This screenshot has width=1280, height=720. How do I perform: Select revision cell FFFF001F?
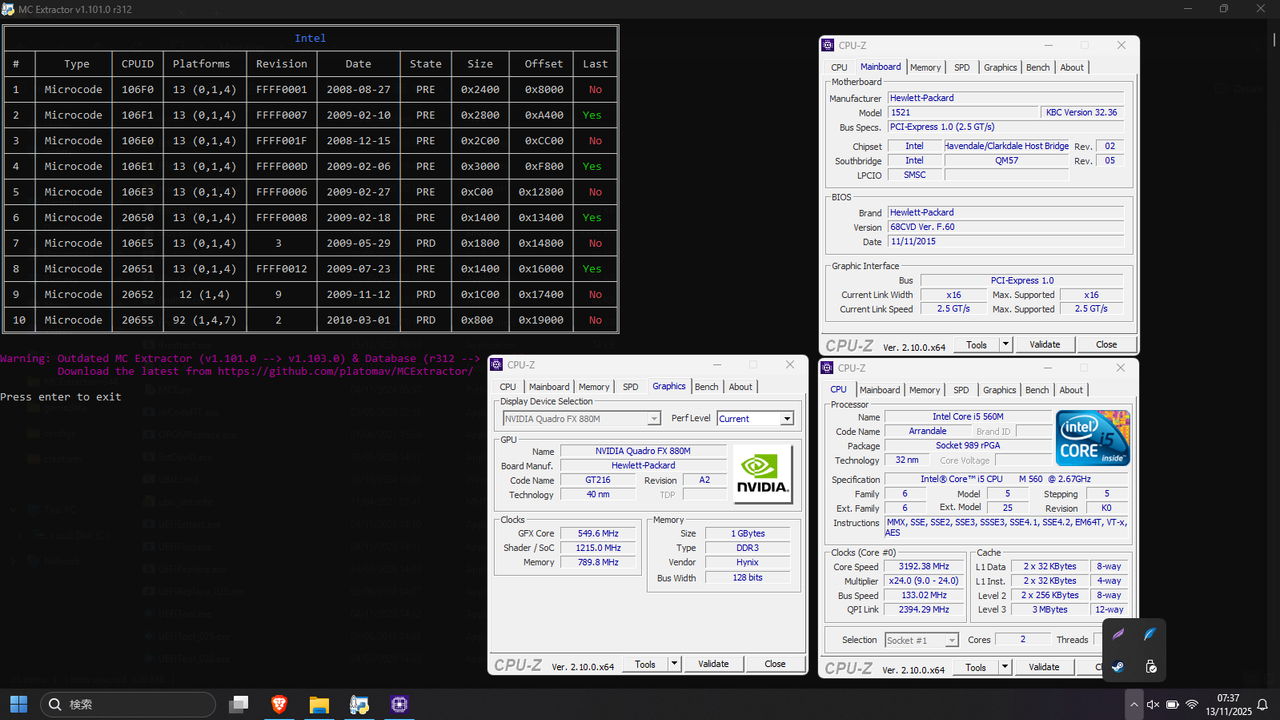coord(281,141)
